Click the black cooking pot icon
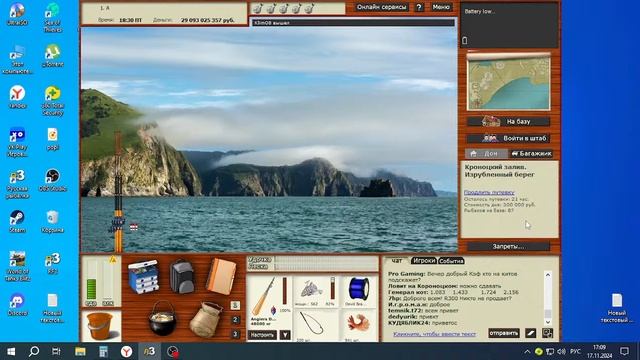Screen dimensions: 640x360 [x=162, y=319]
